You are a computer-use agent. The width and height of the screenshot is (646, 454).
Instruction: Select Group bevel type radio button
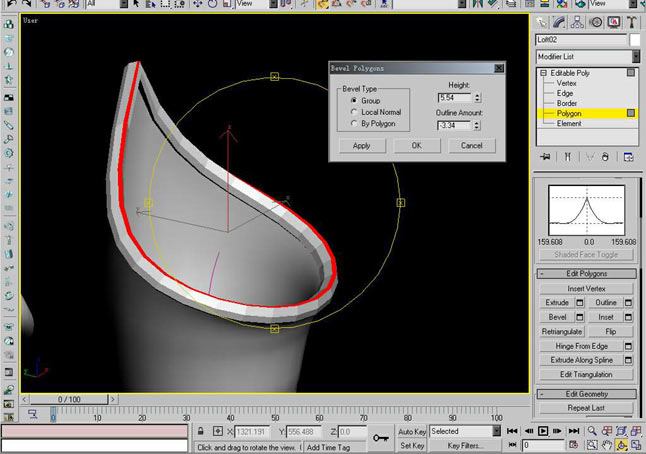click(x=354, y=101)
